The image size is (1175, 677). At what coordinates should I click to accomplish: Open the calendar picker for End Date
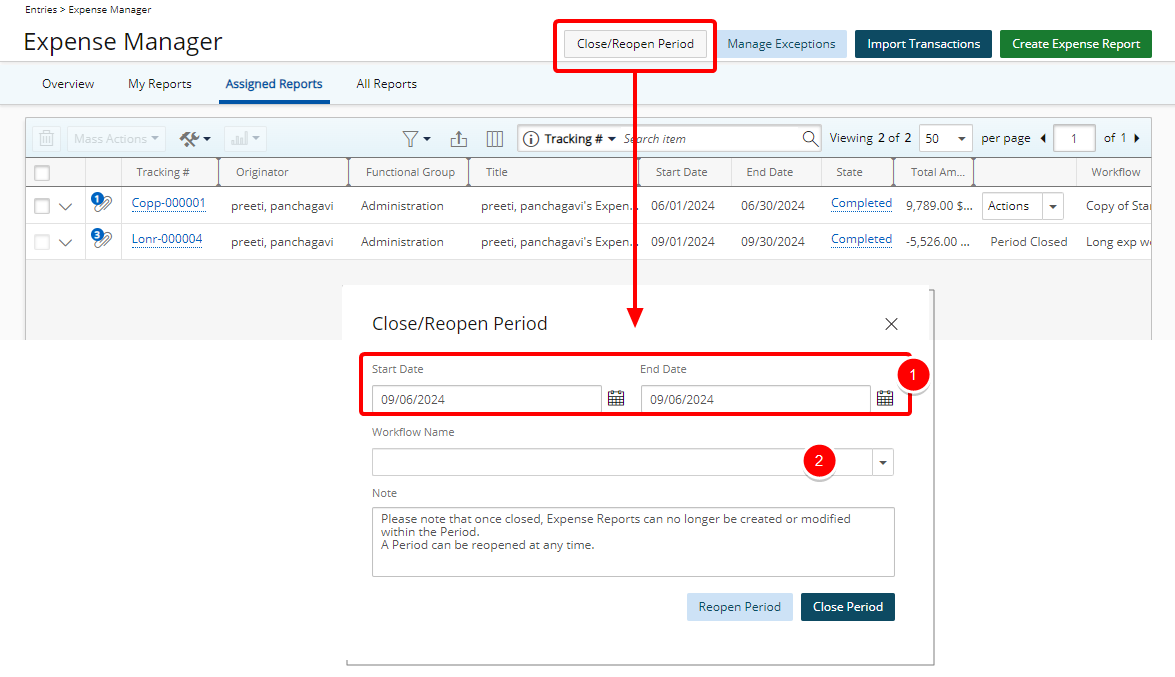coord(884,397)
